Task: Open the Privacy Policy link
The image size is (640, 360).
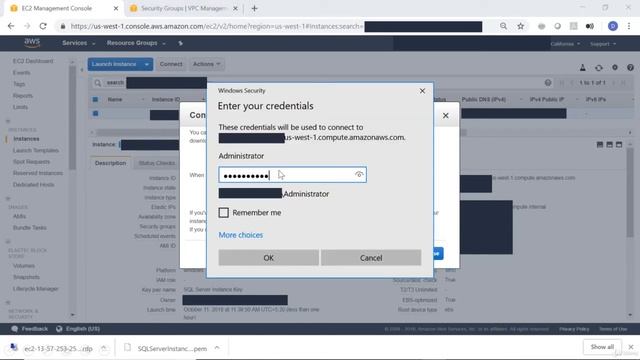Action: (574, 329)
